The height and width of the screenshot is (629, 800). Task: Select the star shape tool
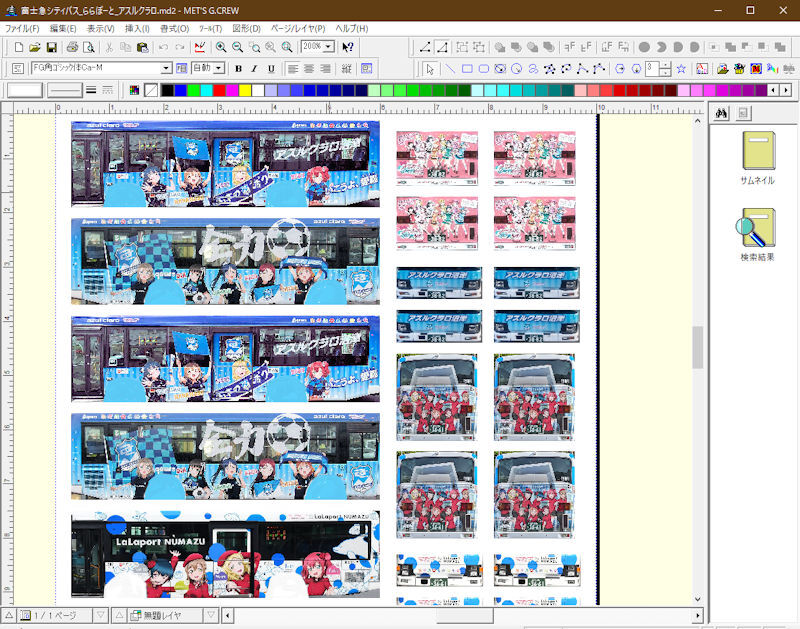(681, 69)
